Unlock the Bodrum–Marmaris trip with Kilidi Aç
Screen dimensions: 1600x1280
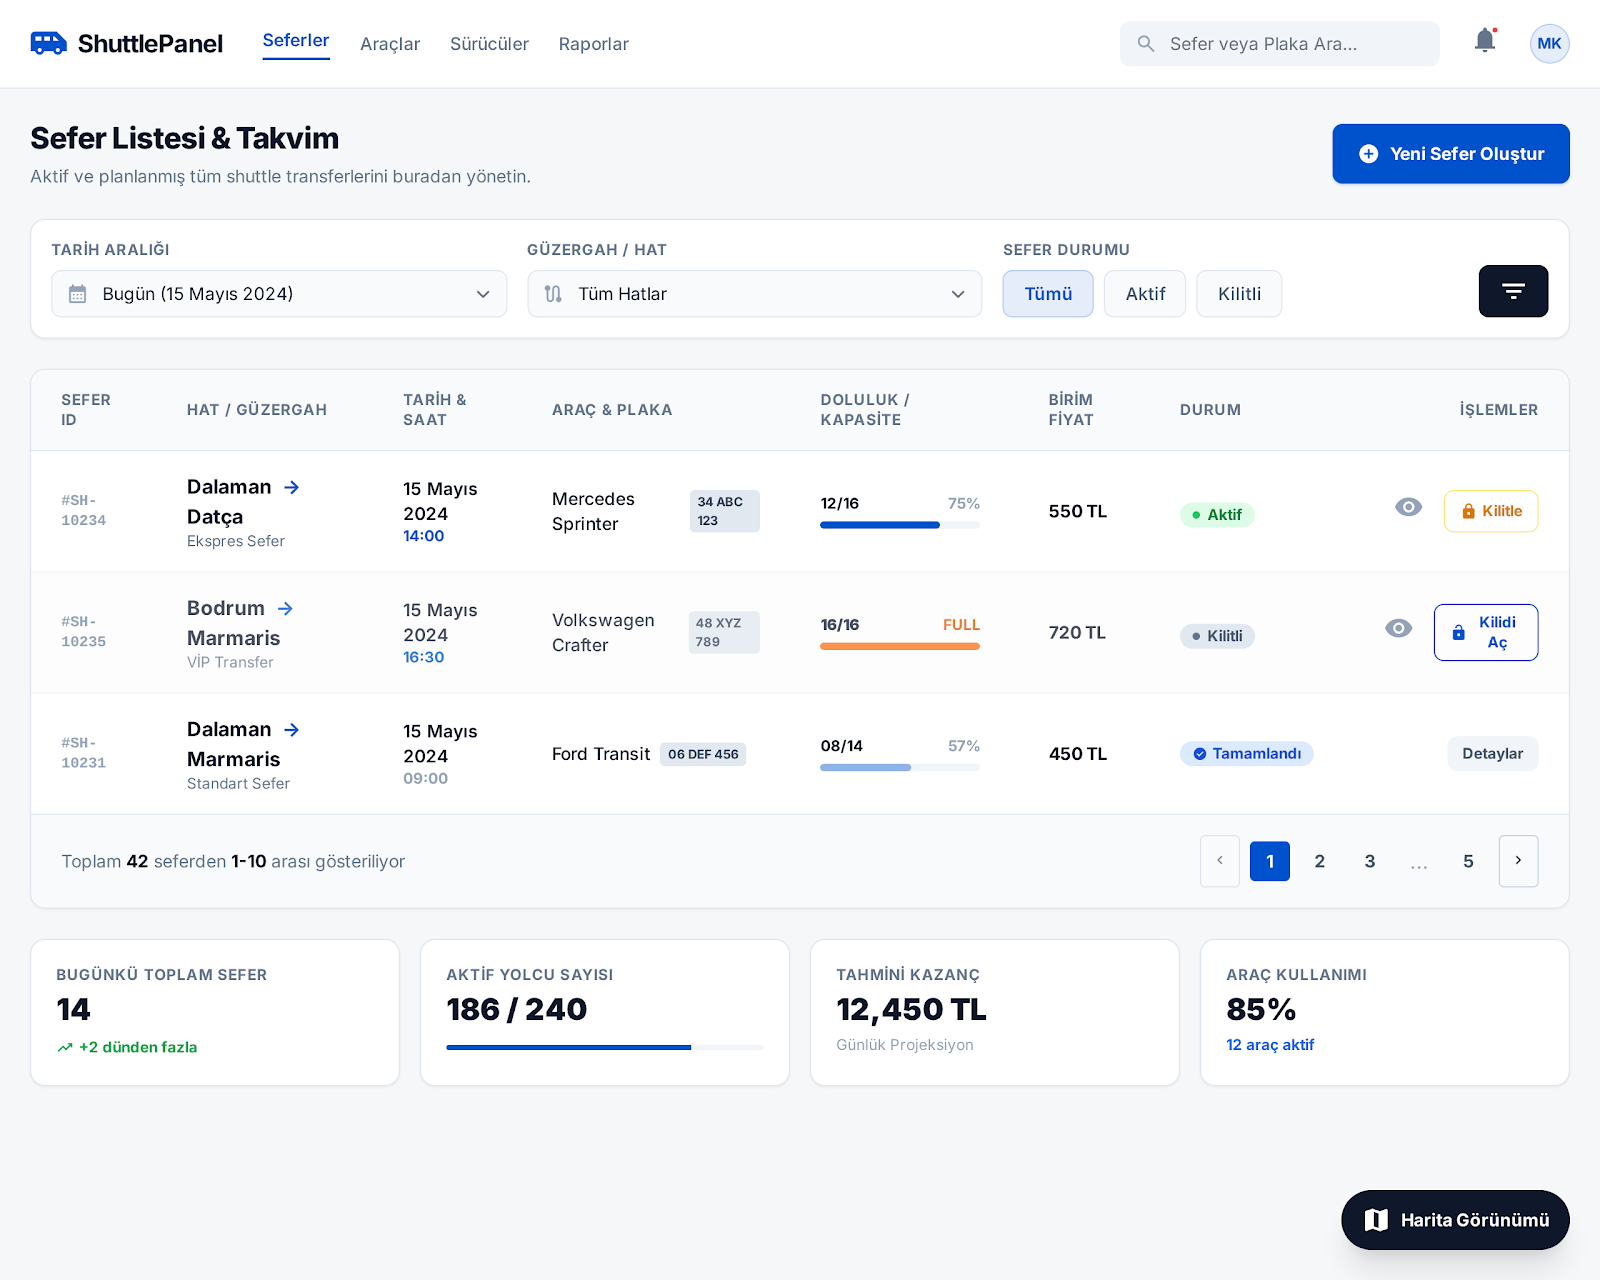coord(1485,632)
